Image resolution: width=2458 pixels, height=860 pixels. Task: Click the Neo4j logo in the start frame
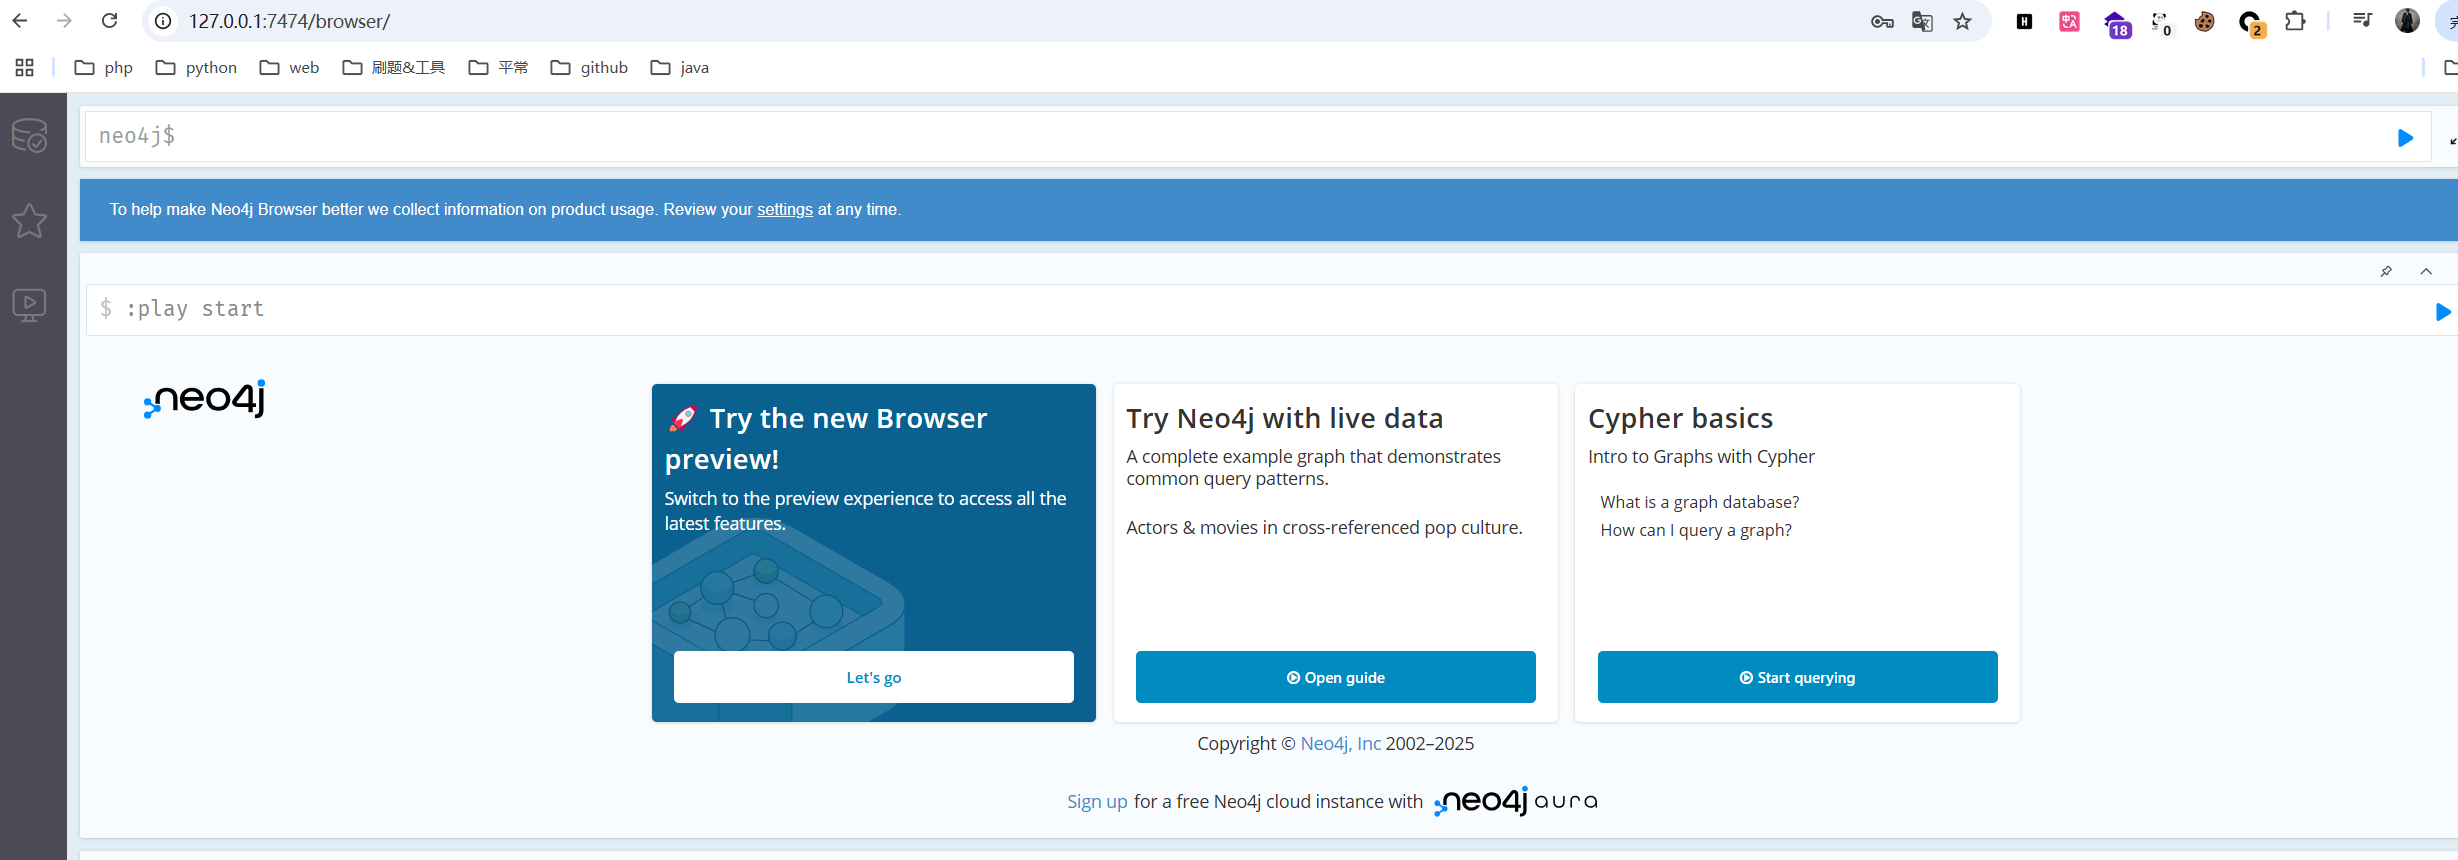tap(205, 398)
